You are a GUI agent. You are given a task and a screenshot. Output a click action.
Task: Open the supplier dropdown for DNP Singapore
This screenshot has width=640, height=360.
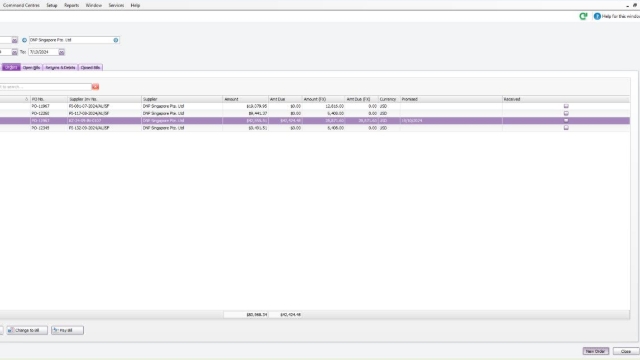pos(116,40)
